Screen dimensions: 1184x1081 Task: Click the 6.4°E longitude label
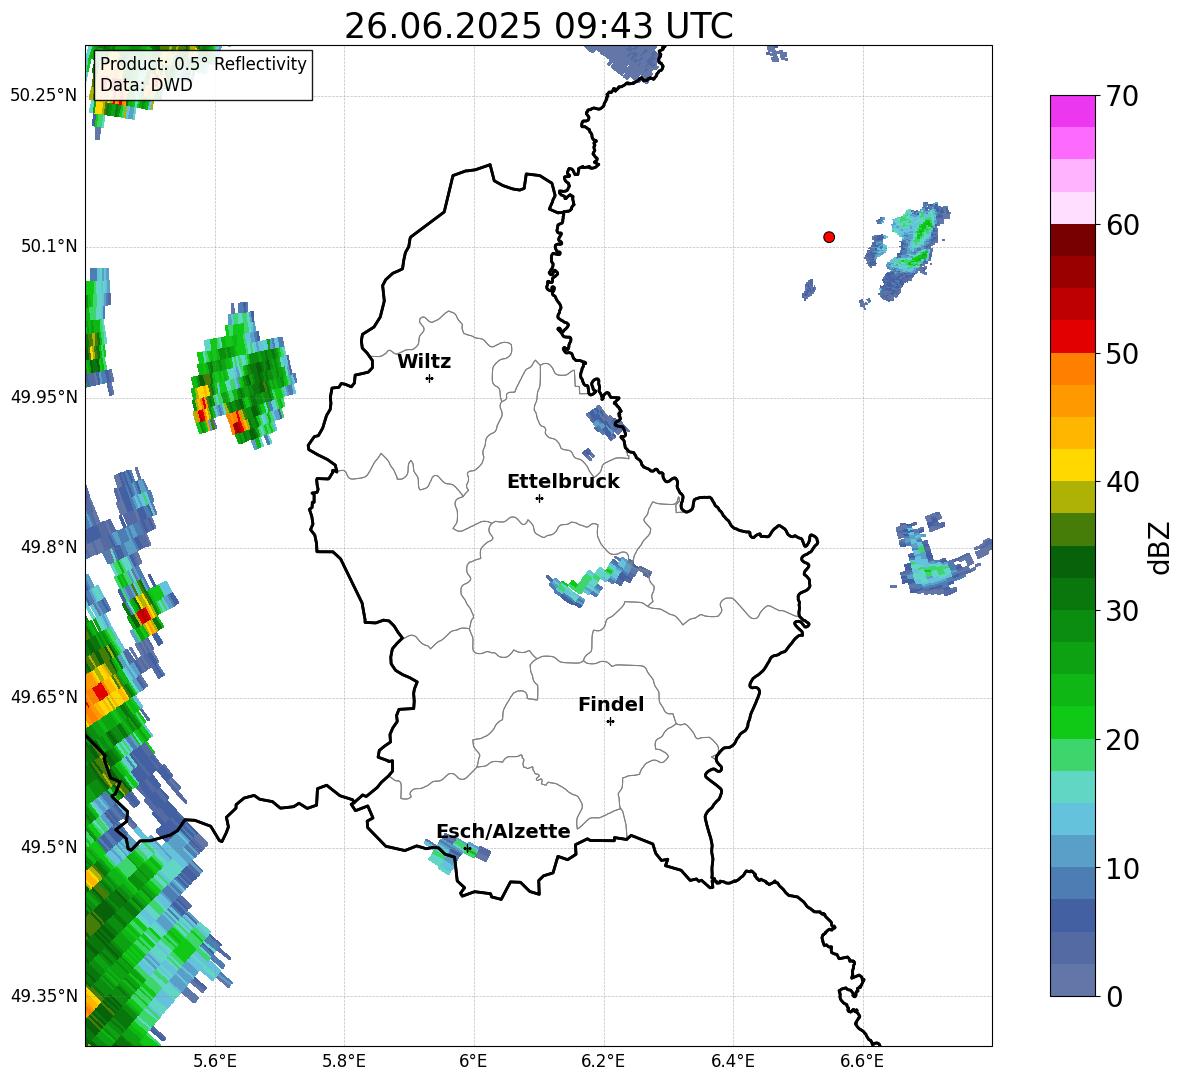[732, 1061]
